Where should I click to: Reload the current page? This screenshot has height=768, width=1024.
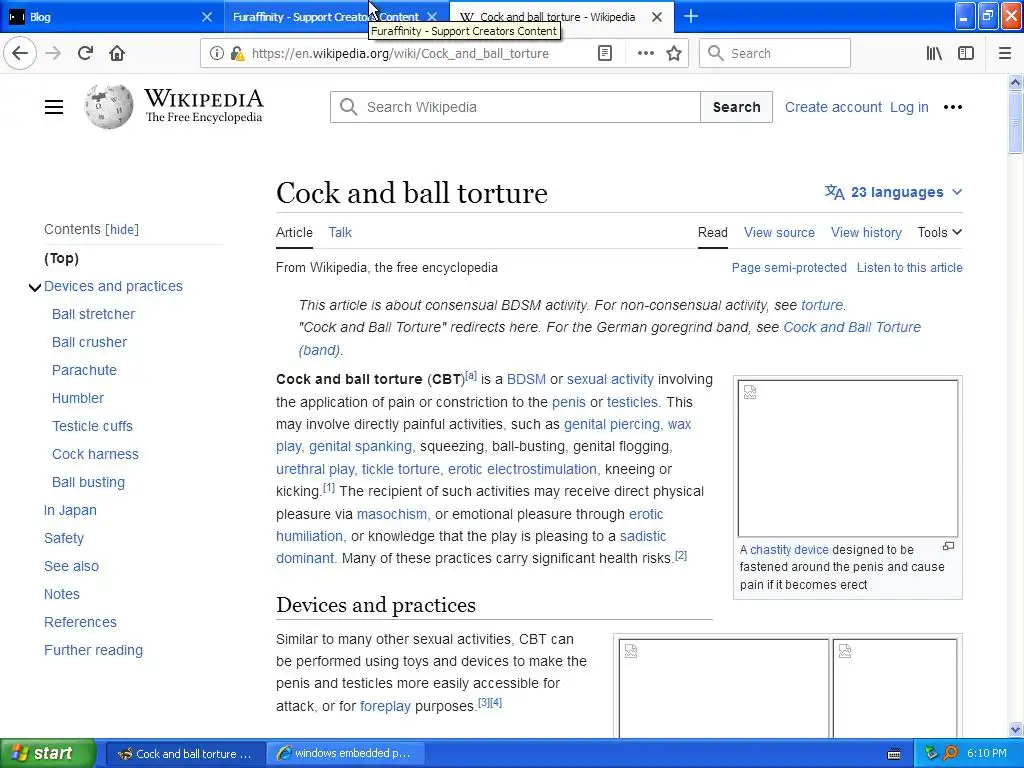coord(86,53)
